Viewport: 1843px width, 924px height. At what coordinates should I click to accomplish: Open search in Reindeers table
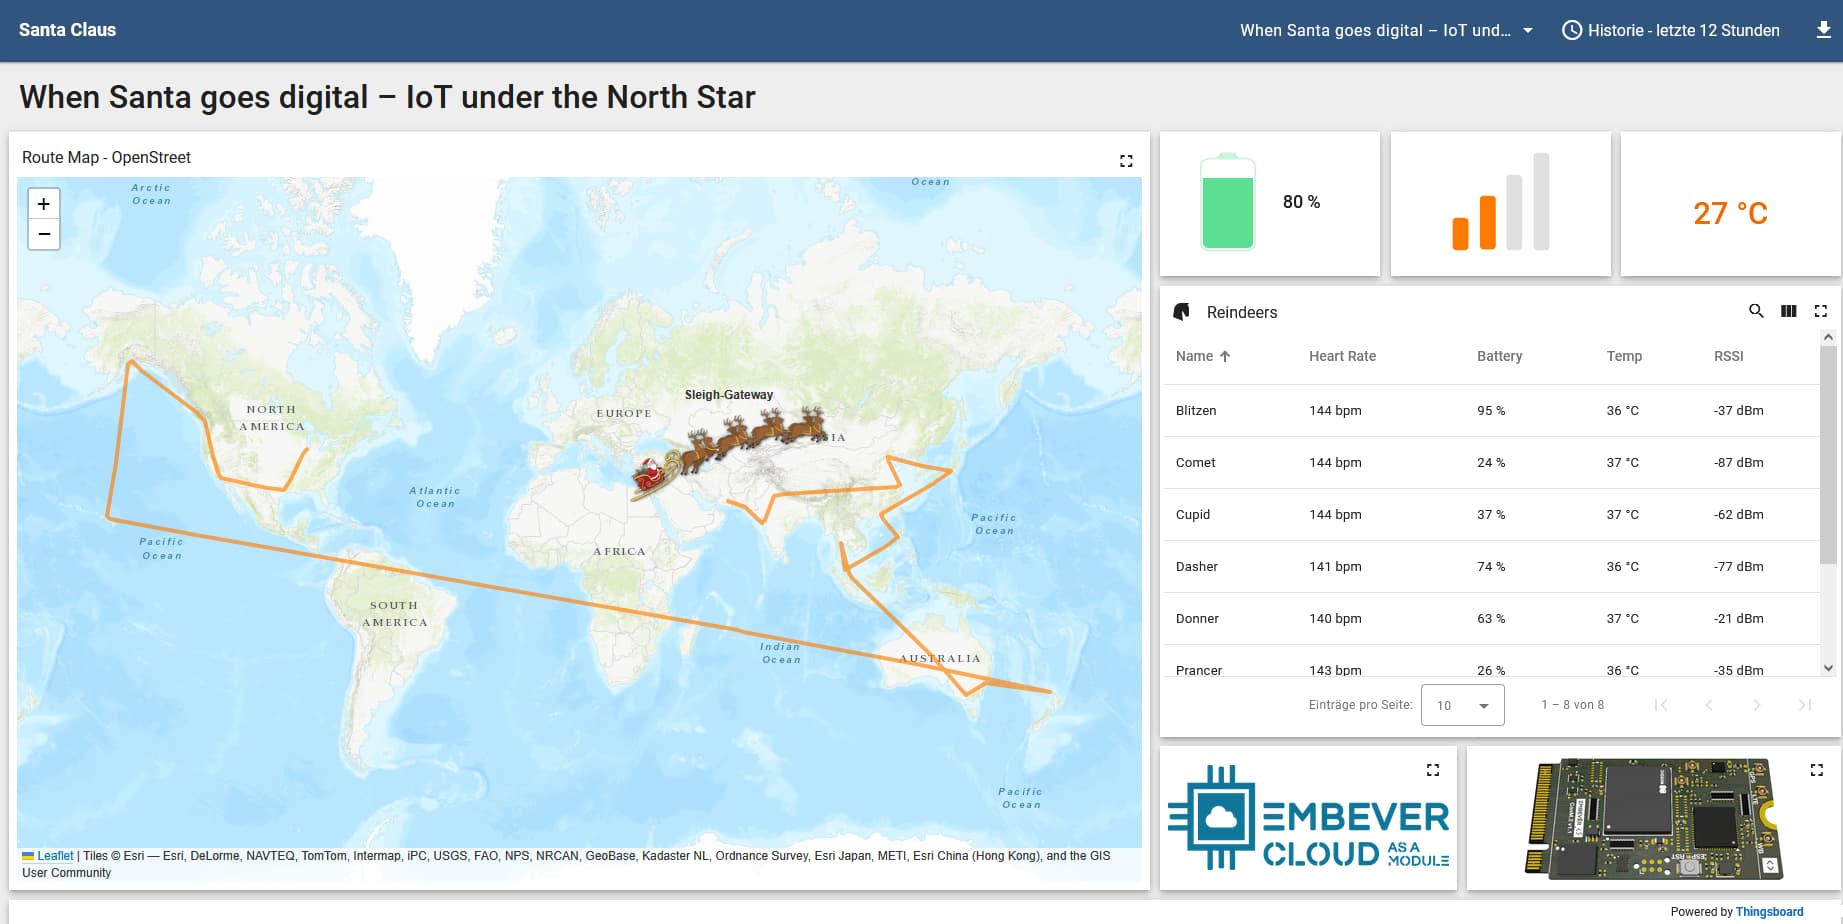coord(1756,311)
